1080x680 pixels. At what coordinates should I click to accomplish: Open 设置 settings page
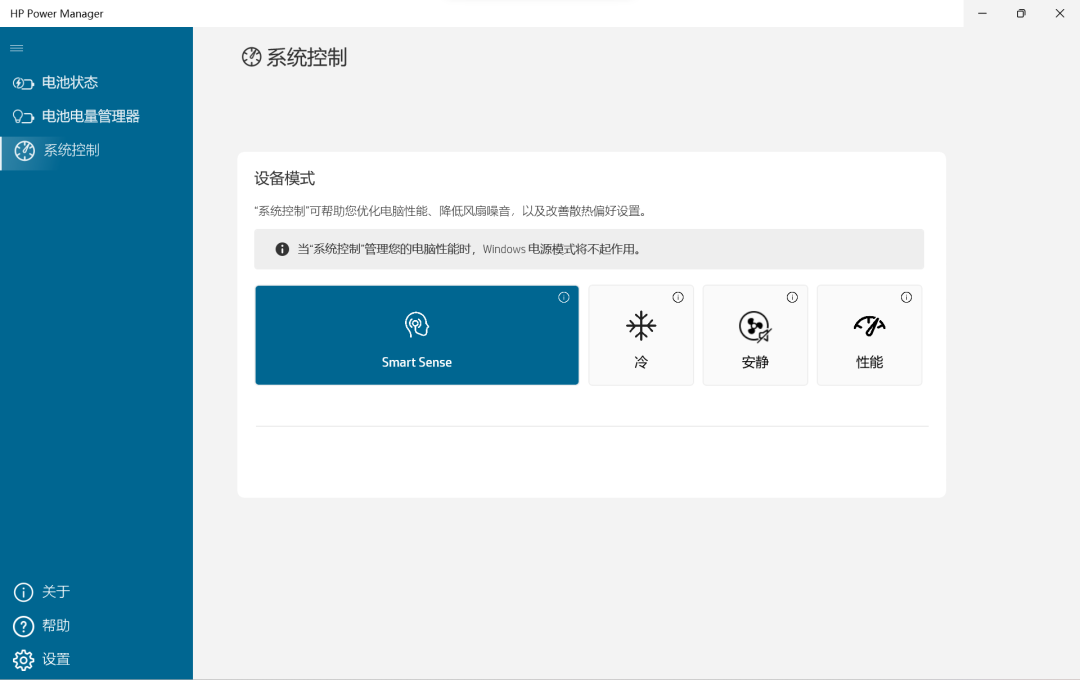coord(96,659)
